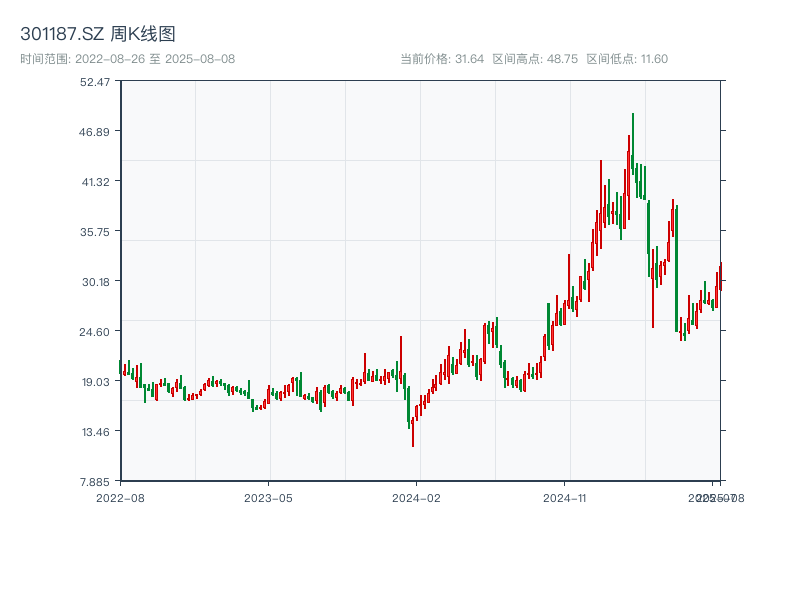This screenshot has height=600, width=800.
Task: Select the time range text 2022-08-26 至 2025-08-08
Action: pos(155,59)
